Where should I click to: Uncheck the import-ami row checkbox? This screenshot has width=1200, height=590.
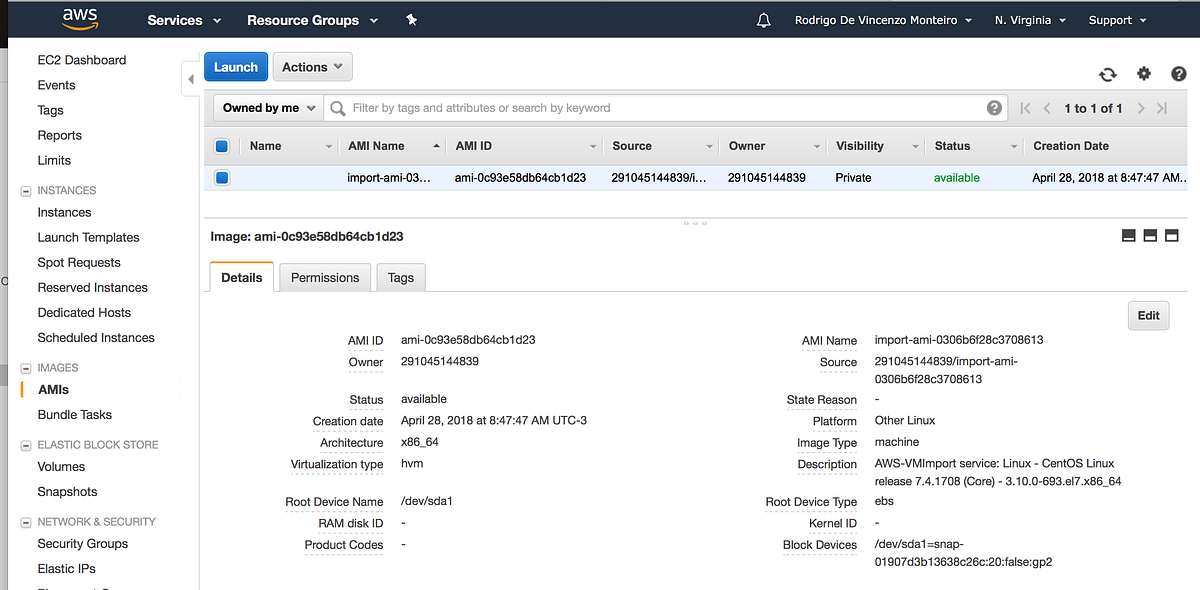click(221, 177)
